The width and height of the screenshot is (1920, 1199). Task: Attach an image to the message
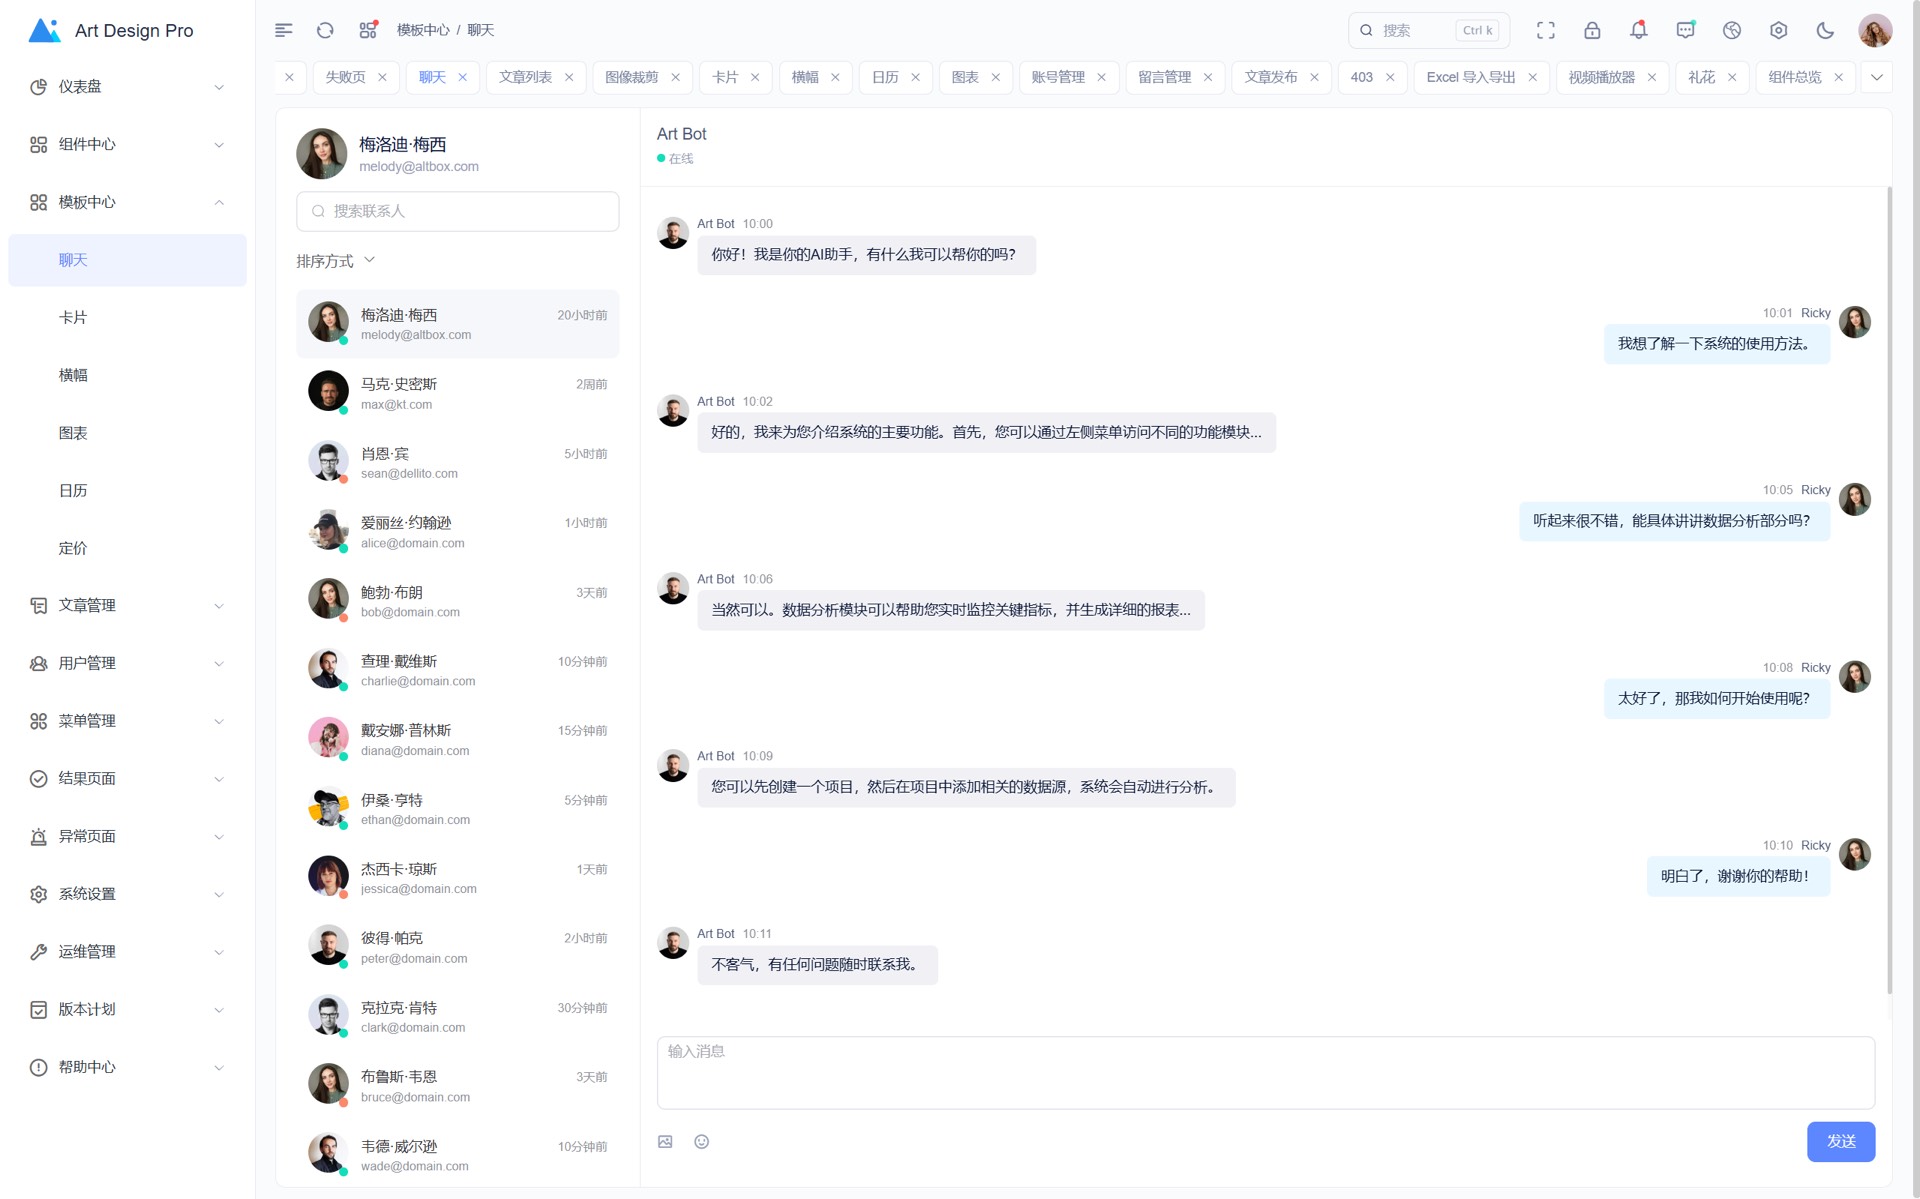[665, 1142]
